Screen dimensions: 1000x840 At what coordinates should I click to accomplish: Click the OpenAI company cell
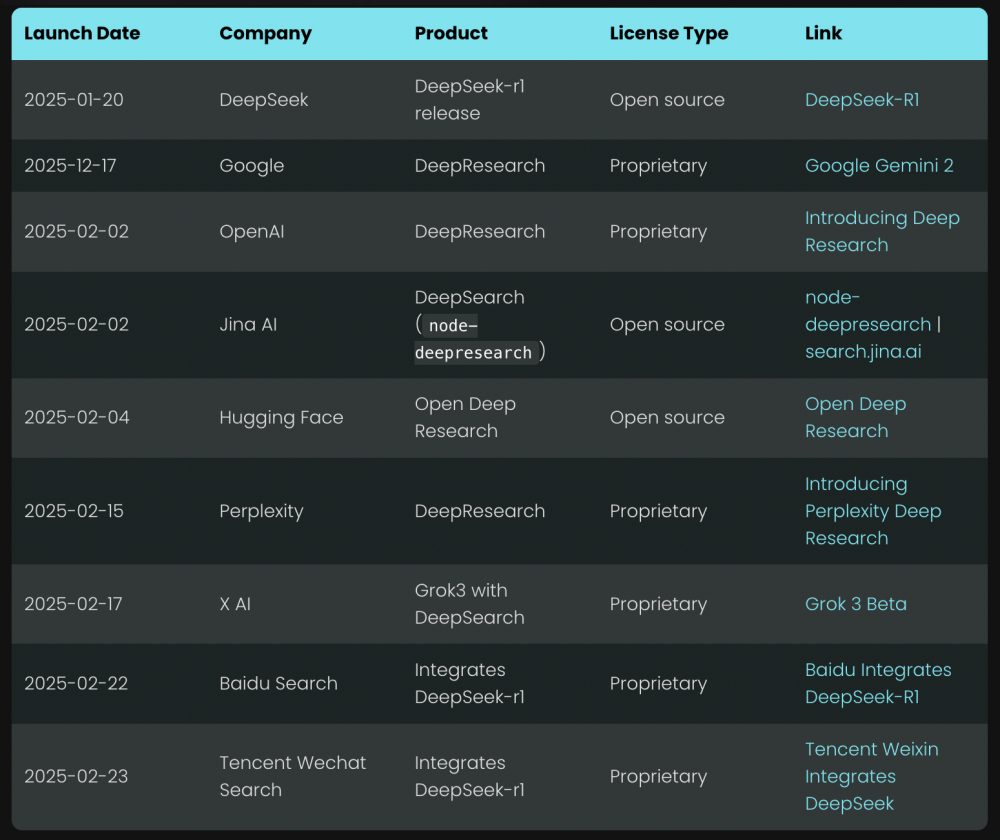(252, 231)
